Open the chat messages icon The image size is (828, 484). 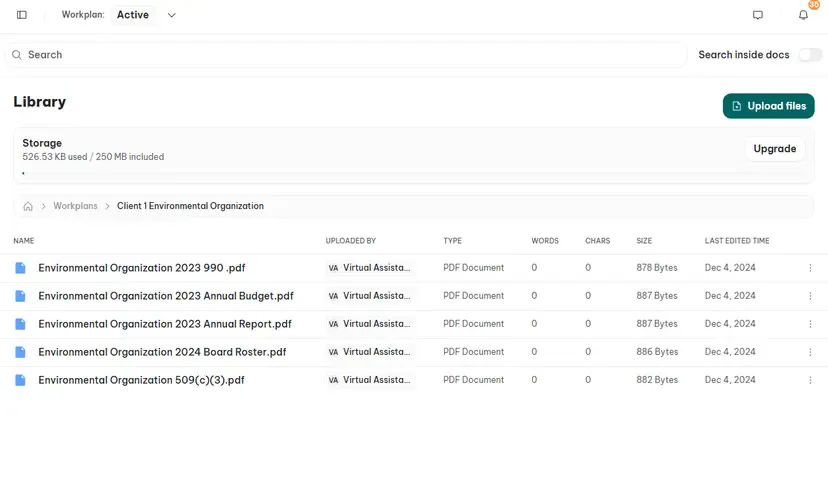pyautogui.click(x=758, y=15)
